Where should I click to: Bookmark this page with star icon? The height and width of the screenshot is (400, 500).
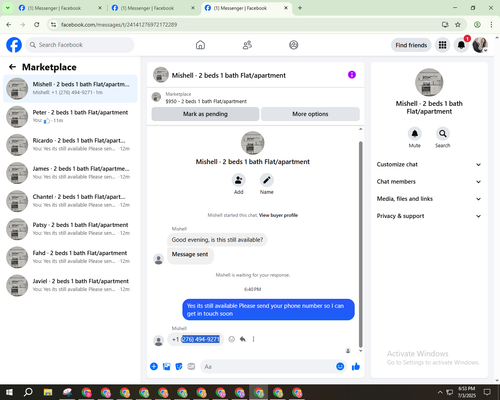pyautogui.click(x=458, y=25)
